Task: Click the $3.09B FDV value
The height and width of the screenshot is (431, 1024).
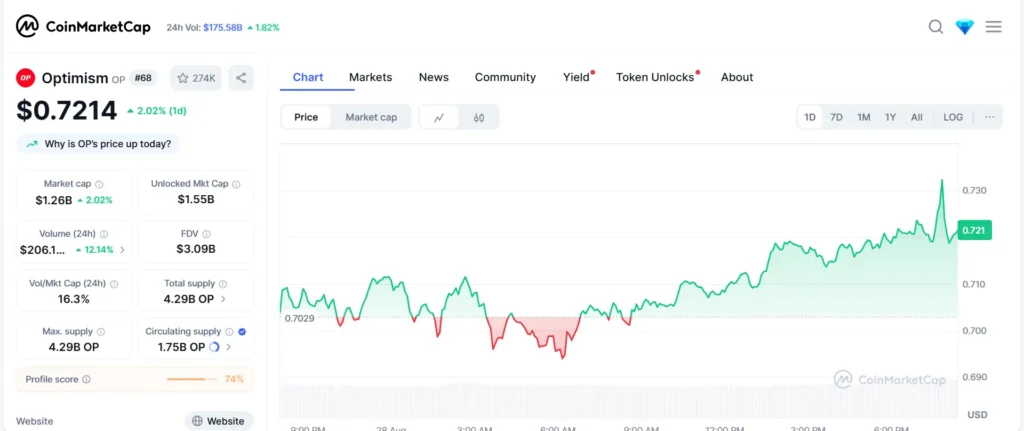Action: [x=196, y=249]
